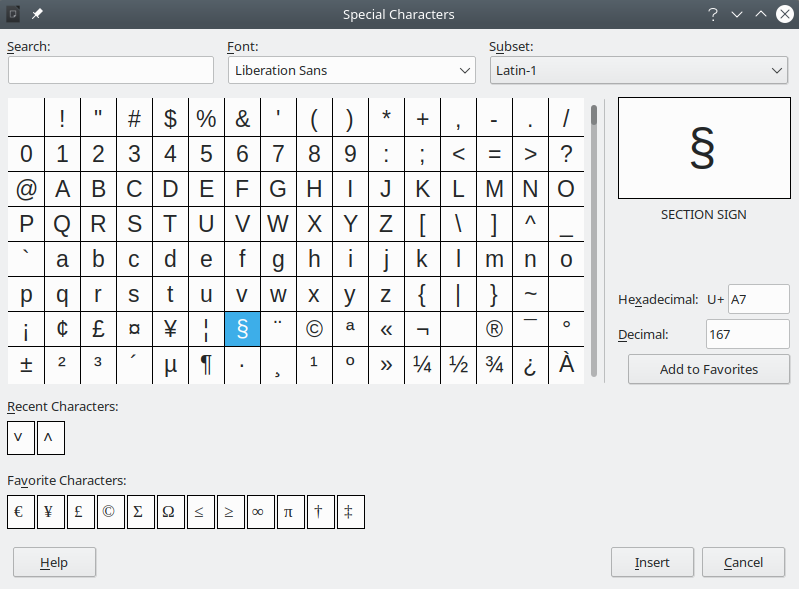Select the pilcrow ¶ character

[206, 365]
